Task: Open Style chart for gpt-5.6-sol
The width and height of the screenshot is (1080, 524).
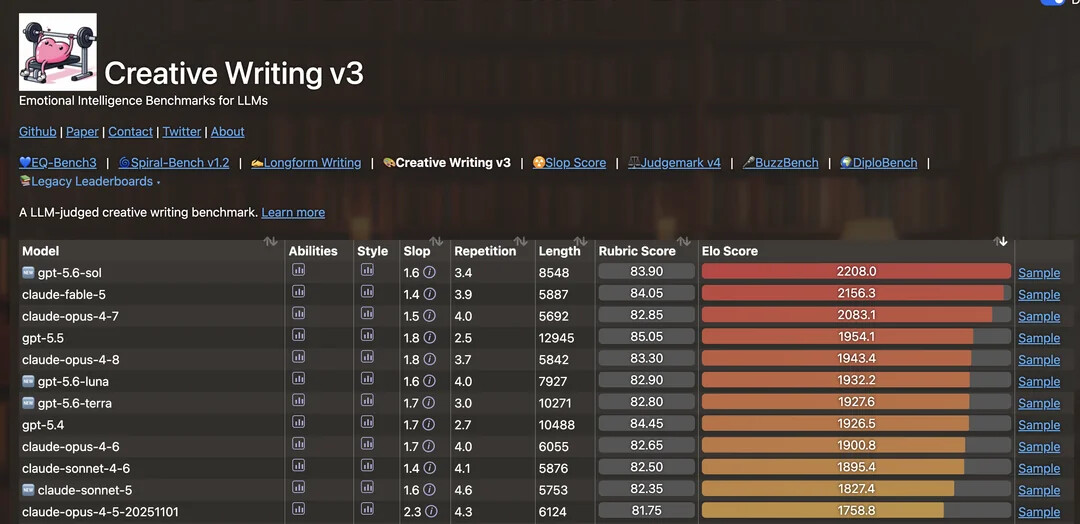Action: pos(367,270)
